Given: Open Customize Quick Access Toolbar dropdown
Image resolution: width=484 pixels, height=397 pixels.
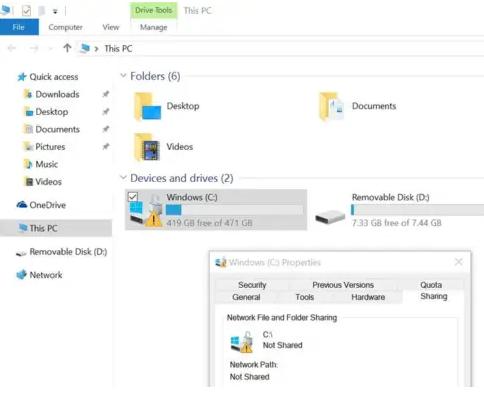Looking at the screenshot, I should pyautogui.click(x=55, y=11).
